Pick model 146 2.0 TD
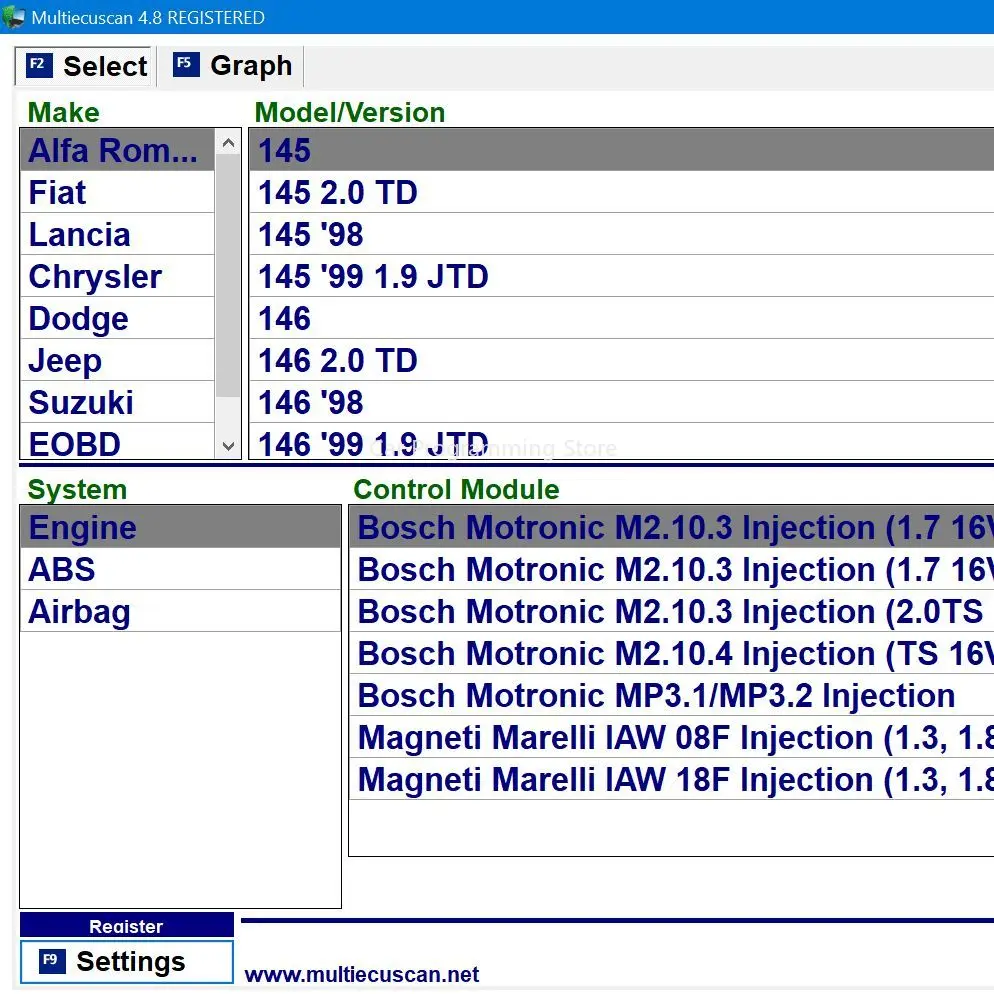 click(x=621, y=360)
